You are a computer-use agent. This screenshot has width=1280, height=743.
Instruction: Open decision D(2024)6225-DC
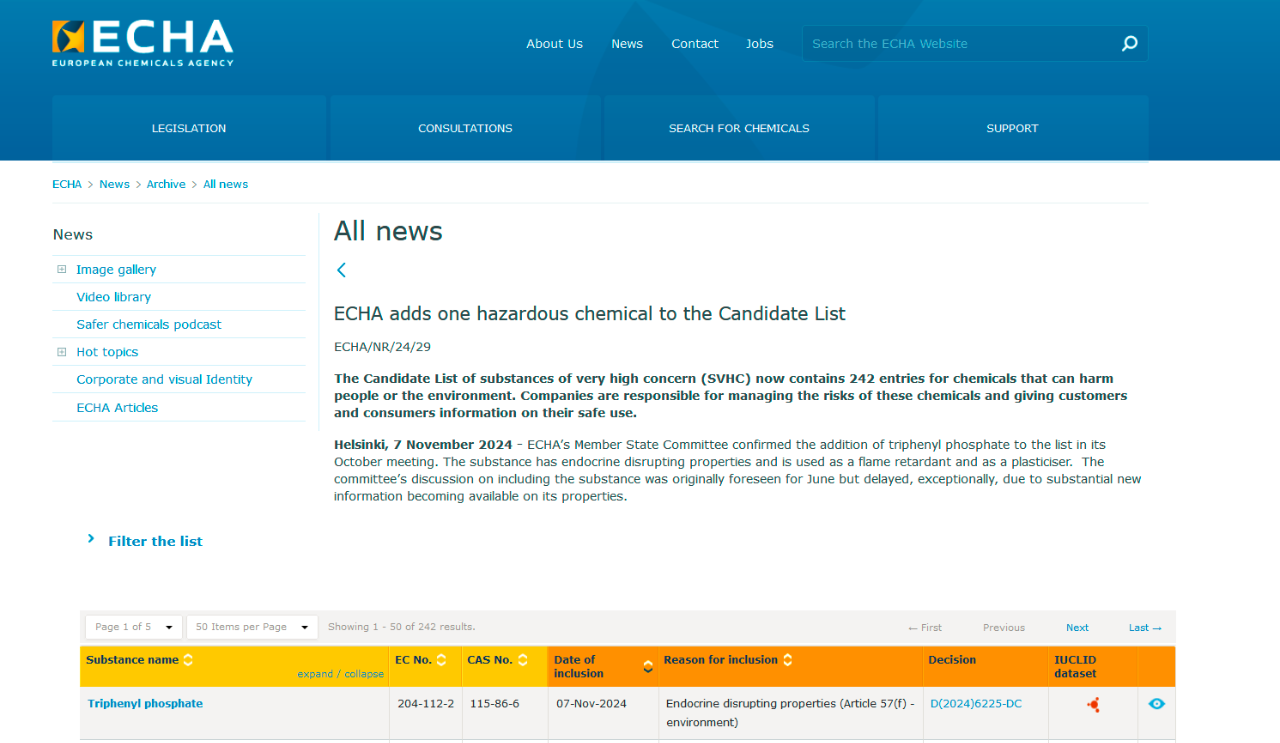pyautogui.click(x=976, y=704)
